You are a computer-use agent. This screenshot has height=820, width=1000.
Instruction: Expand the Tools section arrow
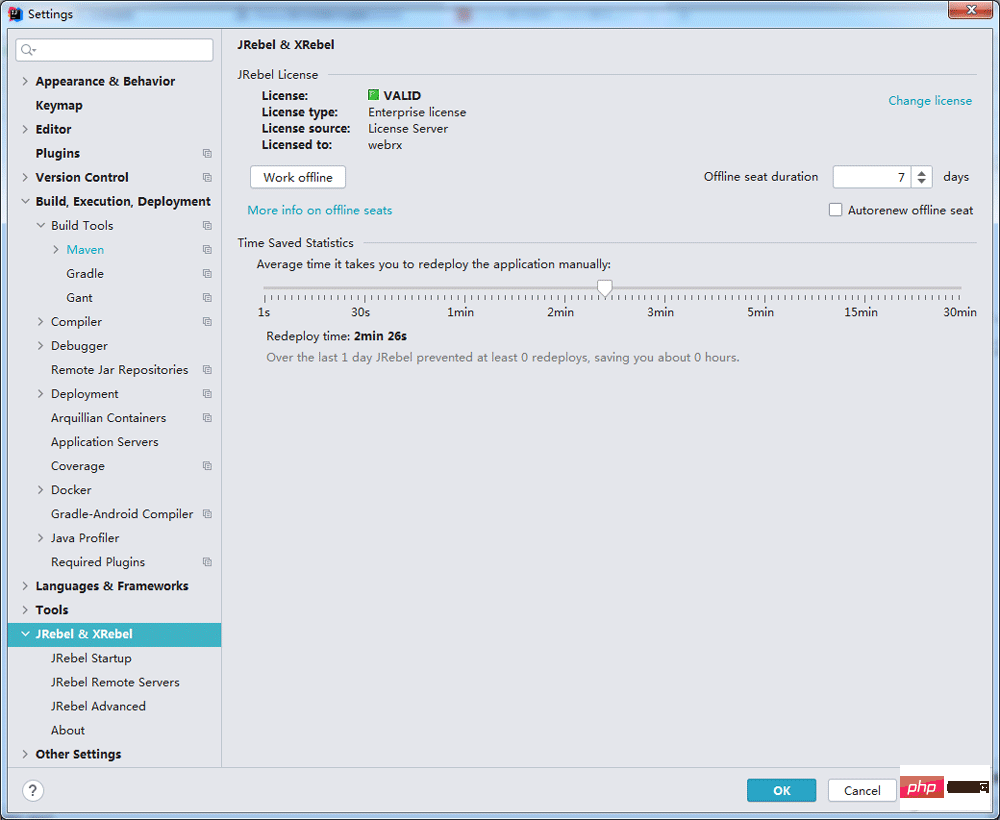(25, 610)
